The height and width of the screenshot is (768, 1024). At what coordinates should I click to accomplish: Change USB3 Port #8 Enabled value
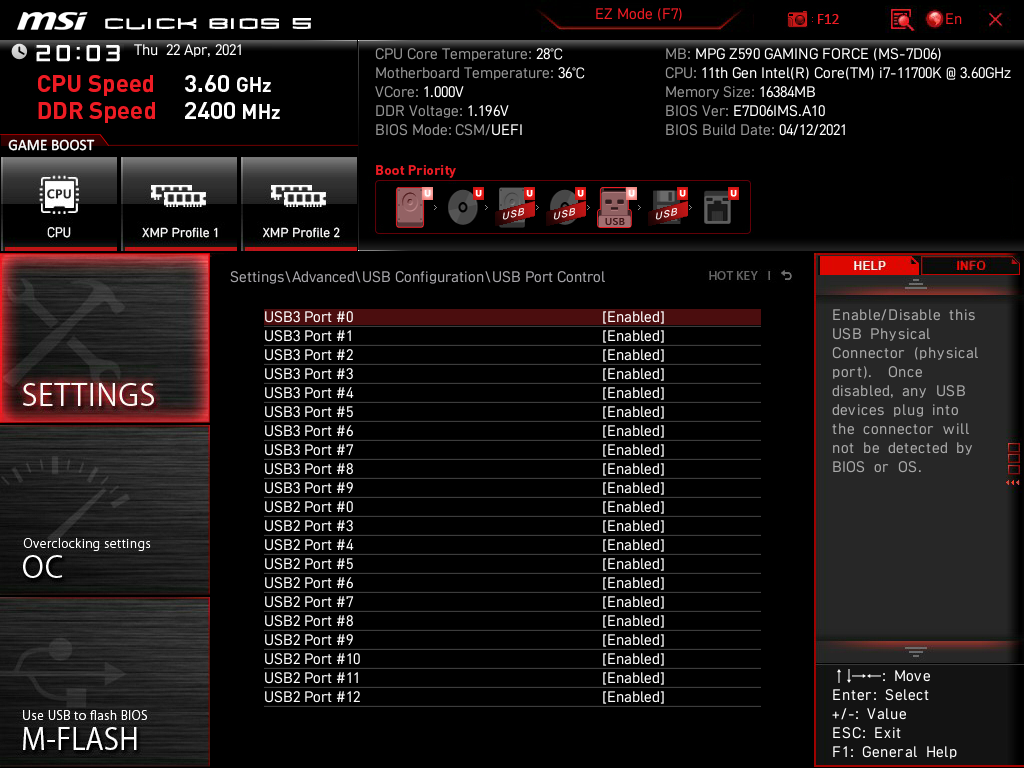(633, 469)
